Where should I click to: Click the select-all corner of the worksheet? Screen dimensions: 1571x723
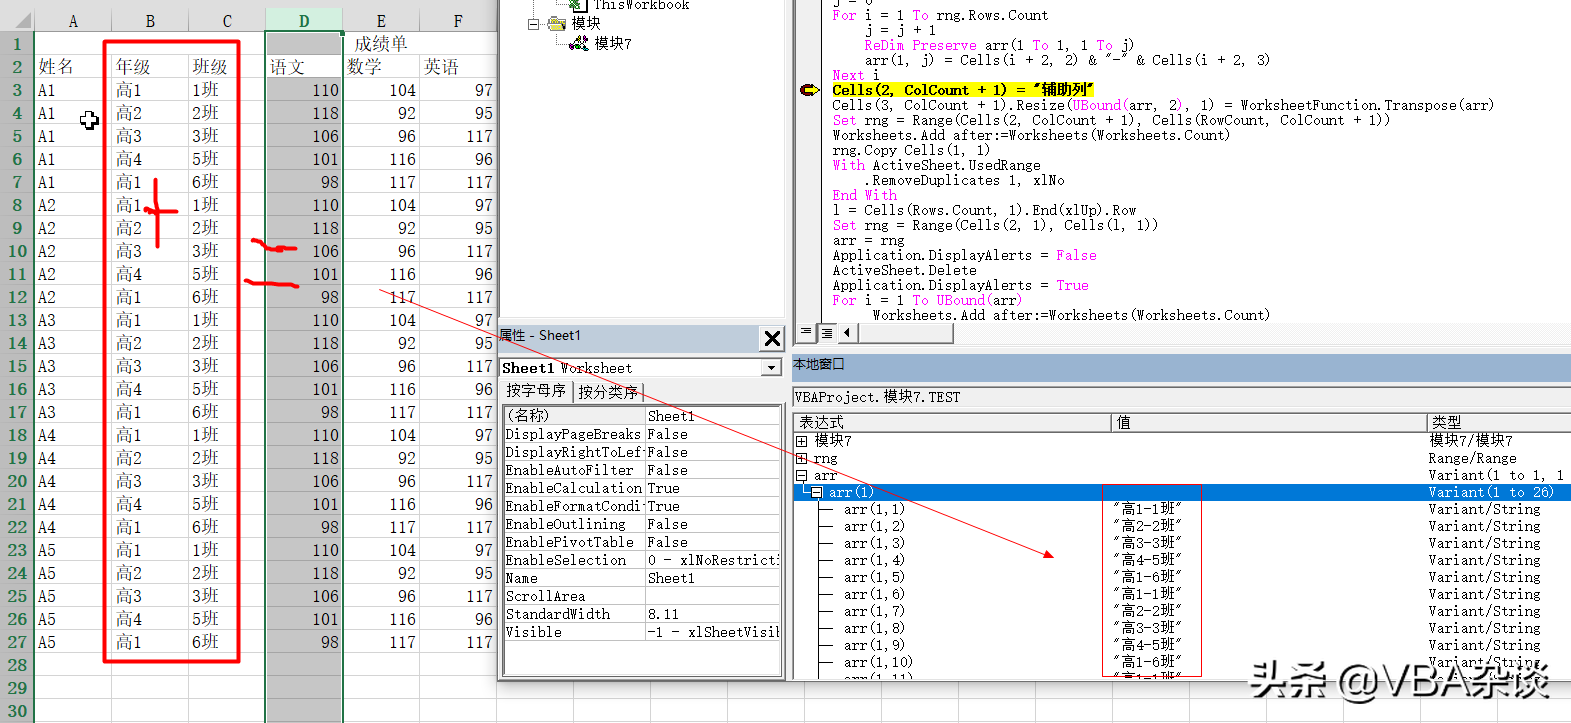coord(17,20)
